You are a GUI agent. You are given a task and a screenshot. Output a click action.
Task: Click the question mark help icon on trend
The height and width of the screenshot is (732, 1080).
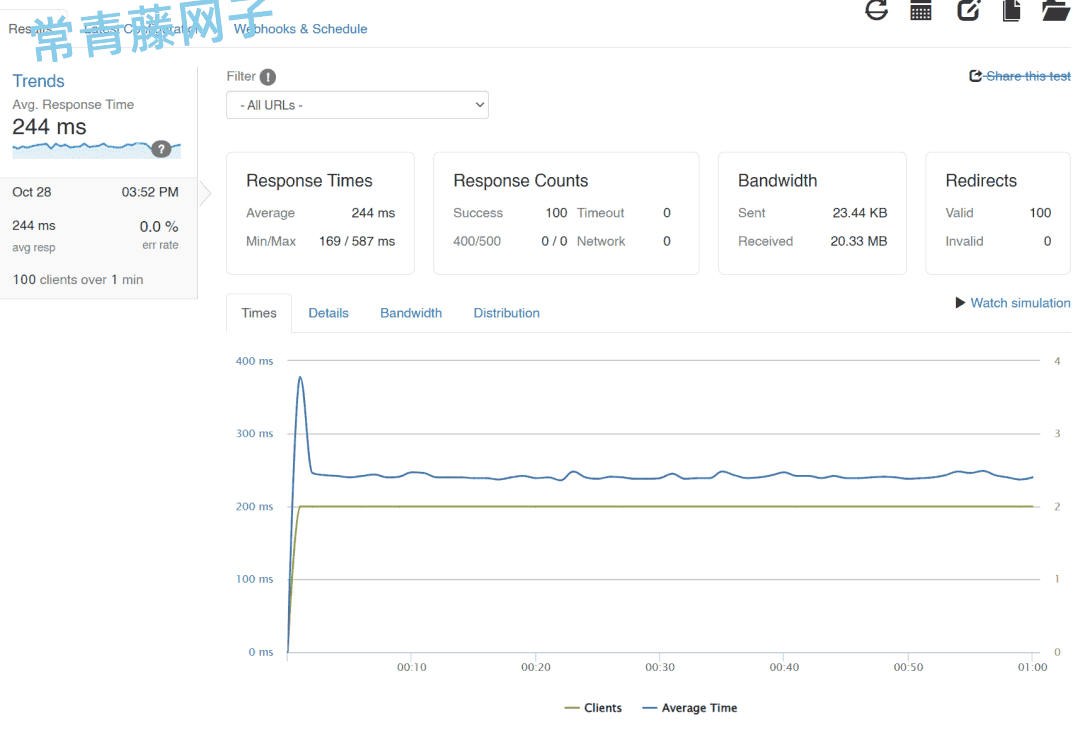[x=160, y=149]
